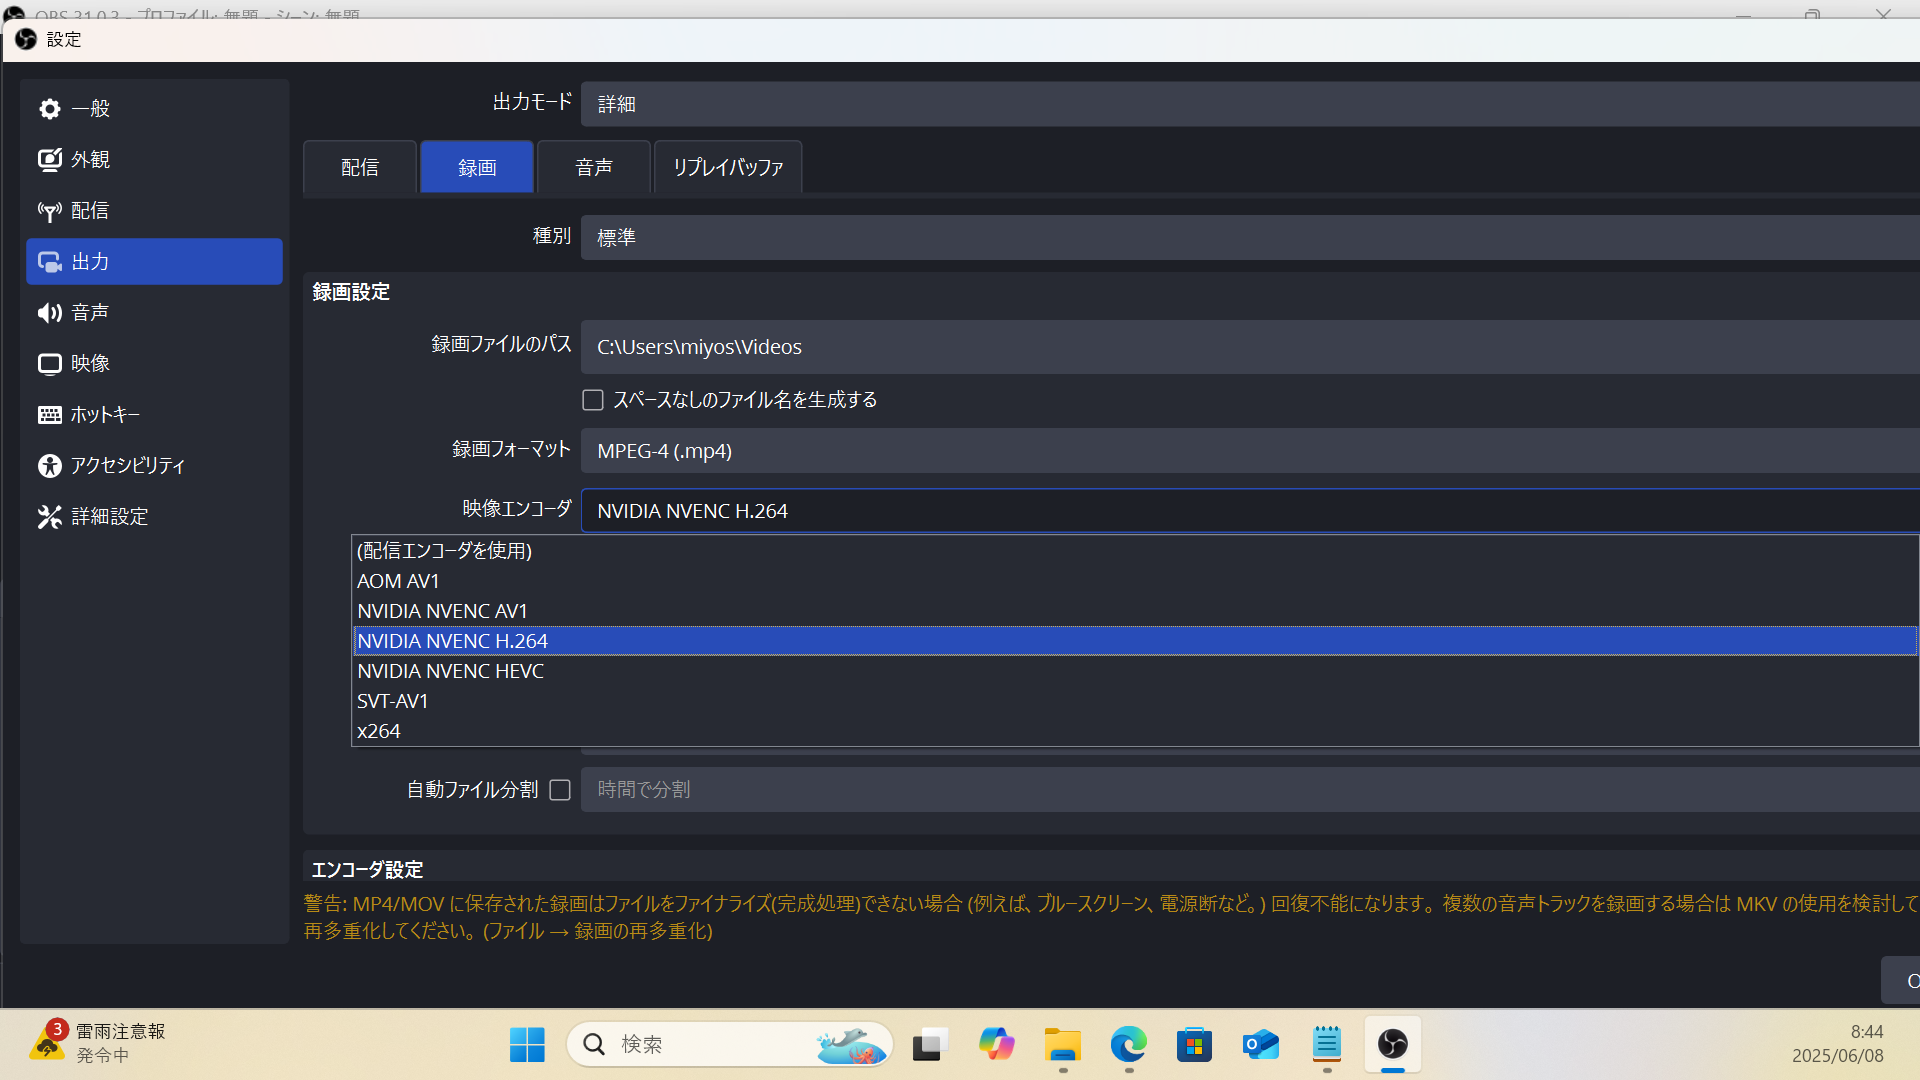1920x1080 pixels.
Task: Open Notepad from the taskbar
Action: pyautogui.click(x=1326, y=1044)
